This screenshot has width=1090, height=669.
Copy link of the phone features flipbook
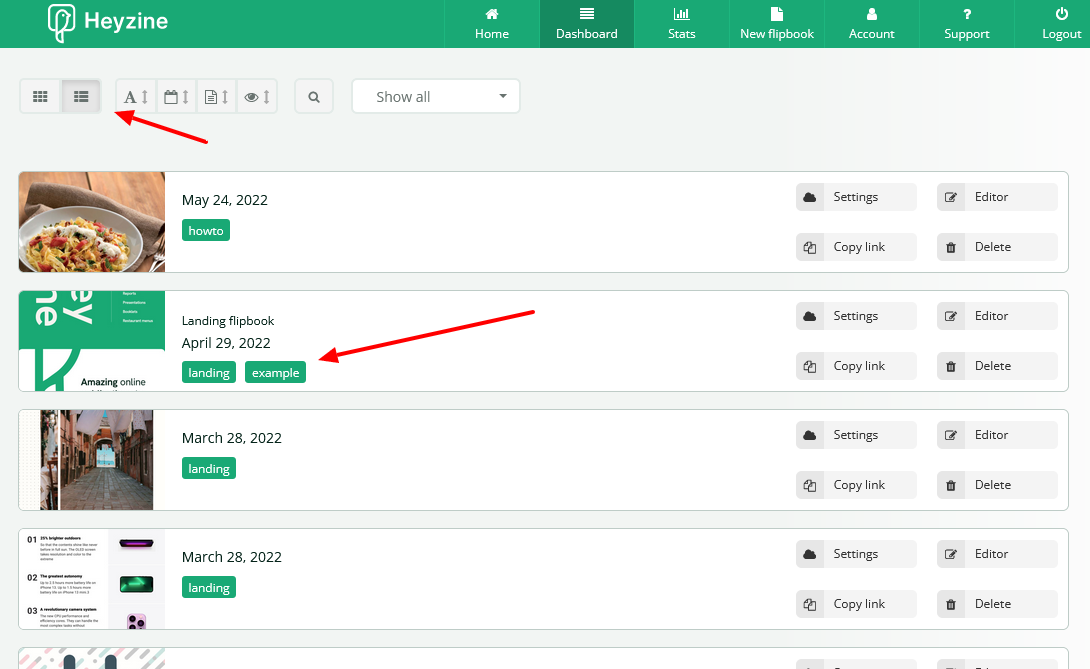(856, 604)
